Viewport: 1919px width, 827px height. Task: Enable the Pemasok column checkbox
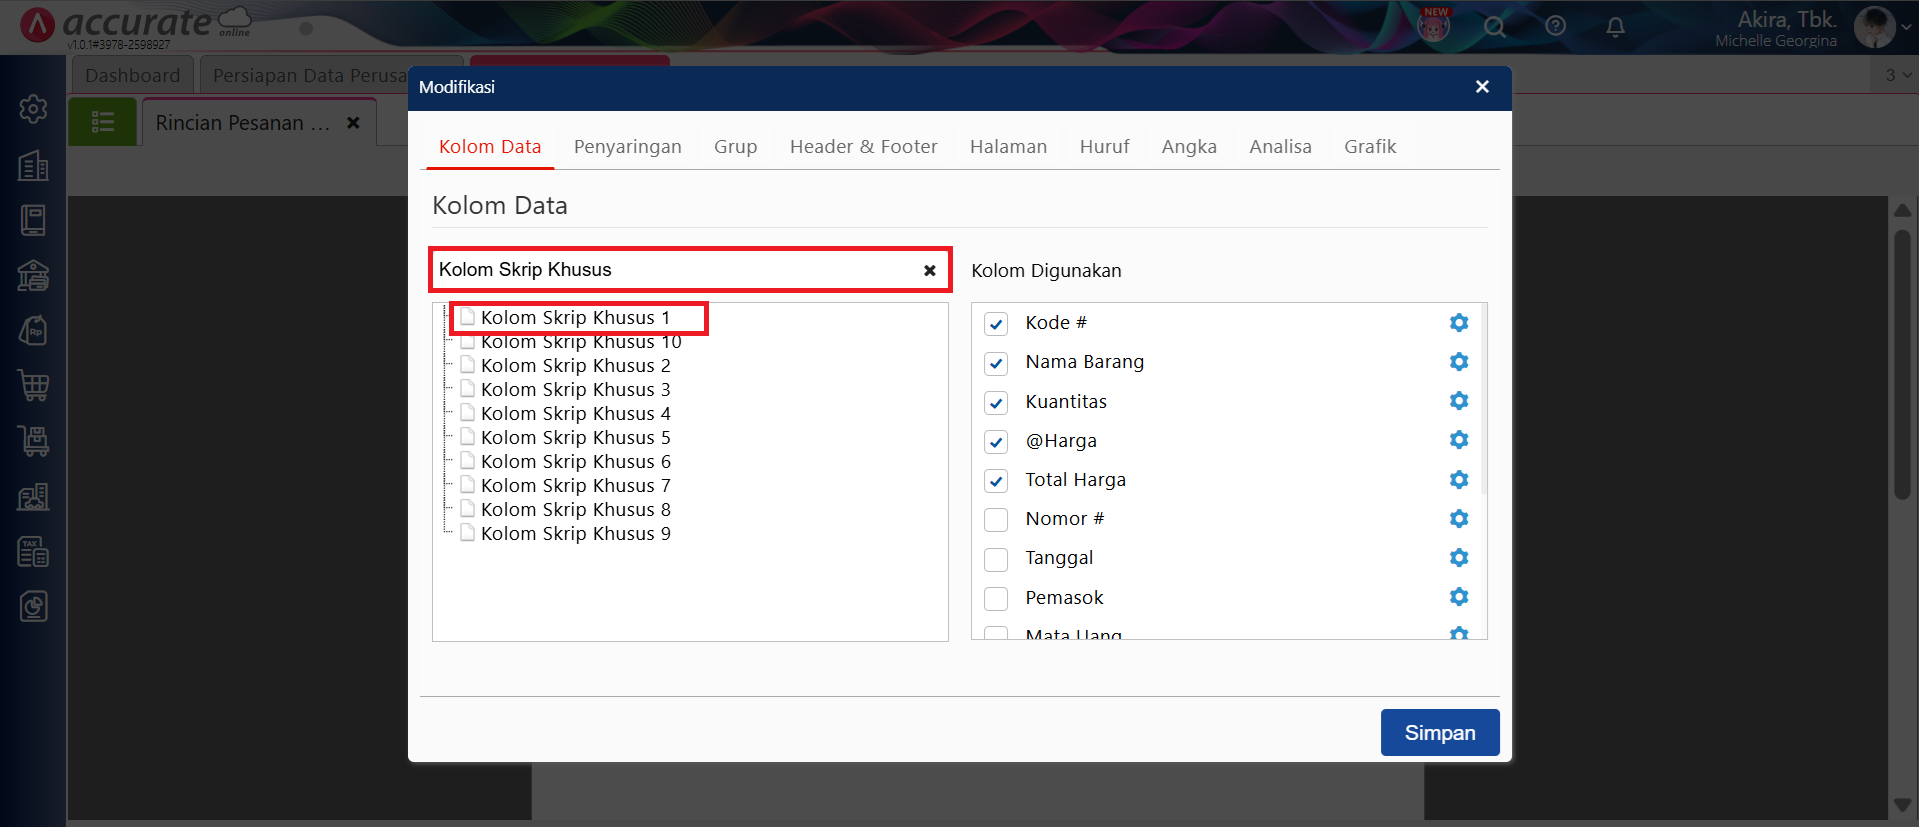[996, 599]
